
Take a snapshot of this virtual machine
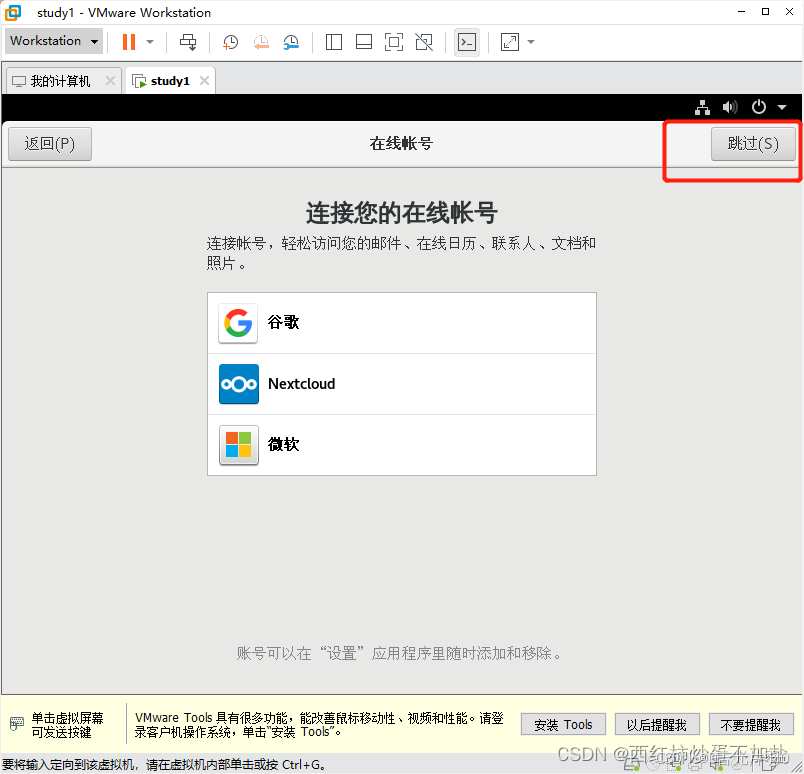[230, 42]
